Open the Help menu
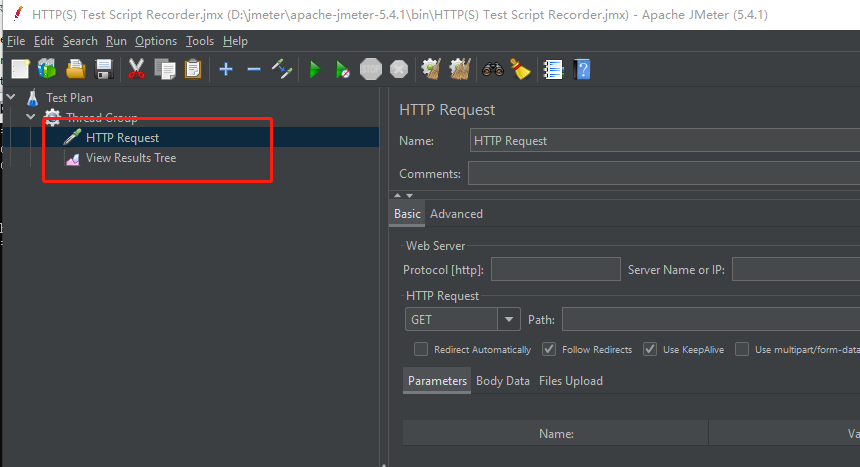The width and height of the screenshot is (860, 467). click(235, 41)
